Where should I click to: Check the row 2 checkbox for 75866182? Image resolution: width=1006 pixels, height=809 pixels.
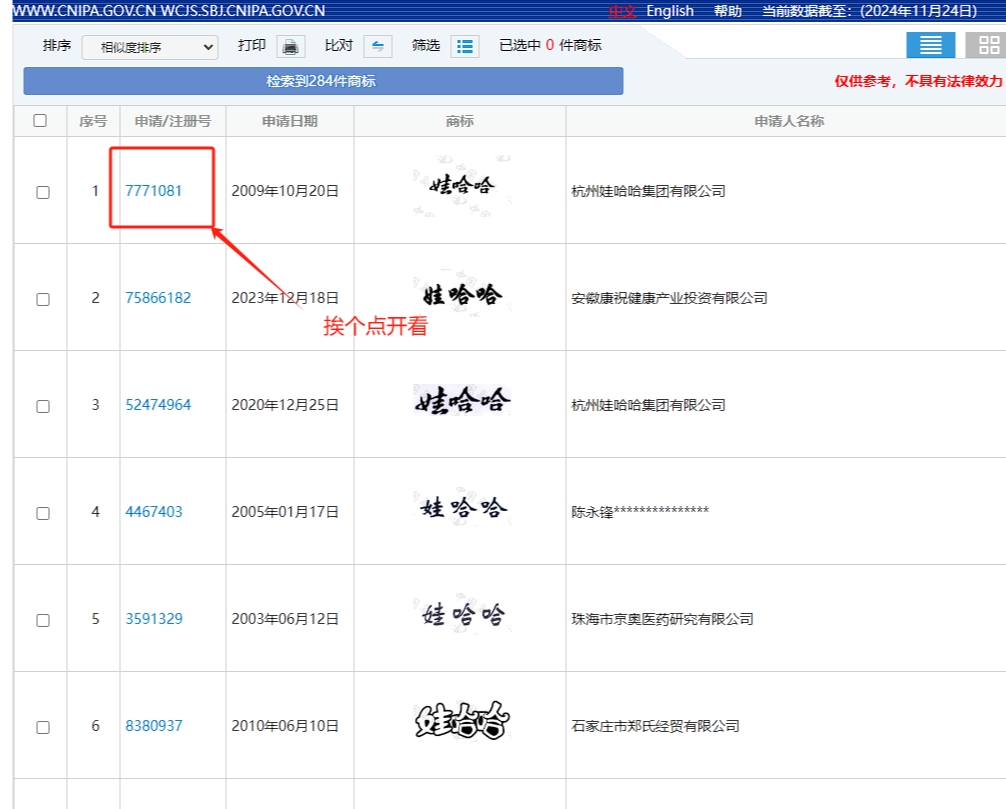(x=43, y=299)
